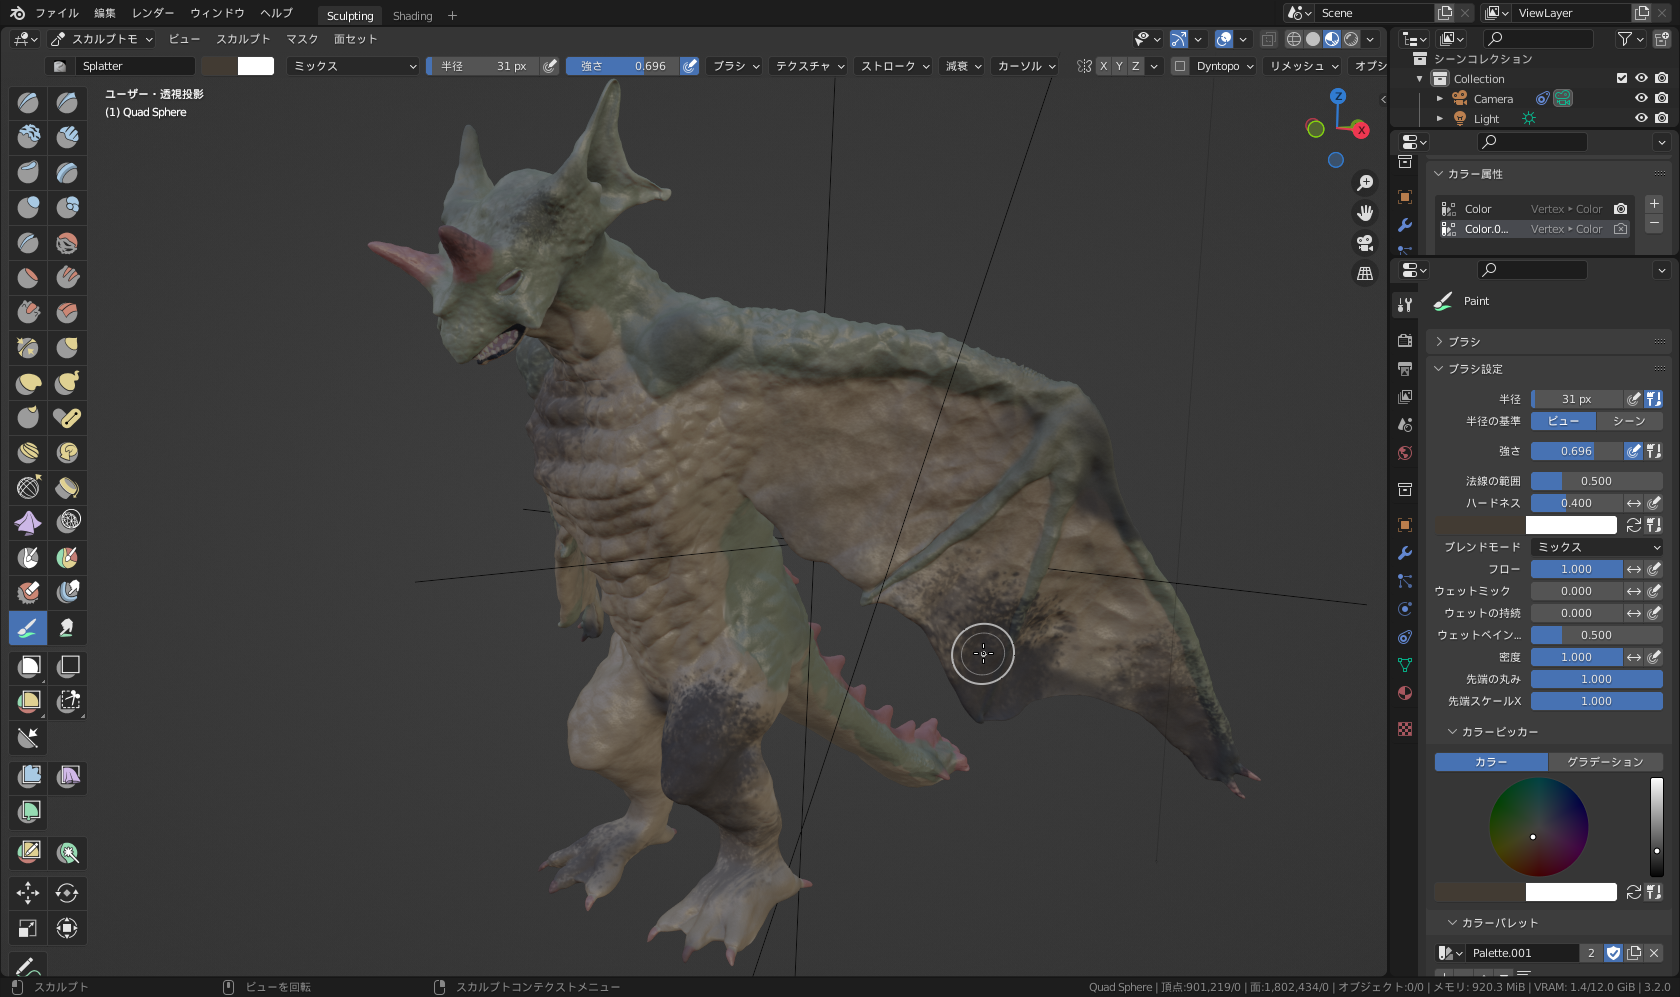Switch color picker to グラデーション
This screenshot has height=997, width=1680.
(x=1605, y=762)
